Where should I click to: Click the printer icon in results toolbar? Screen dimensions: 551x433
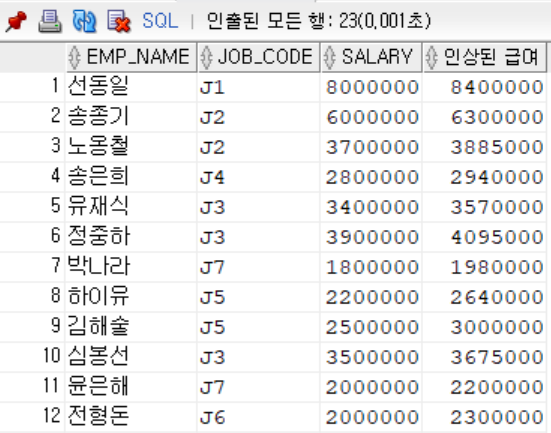(x=50, y=21)
